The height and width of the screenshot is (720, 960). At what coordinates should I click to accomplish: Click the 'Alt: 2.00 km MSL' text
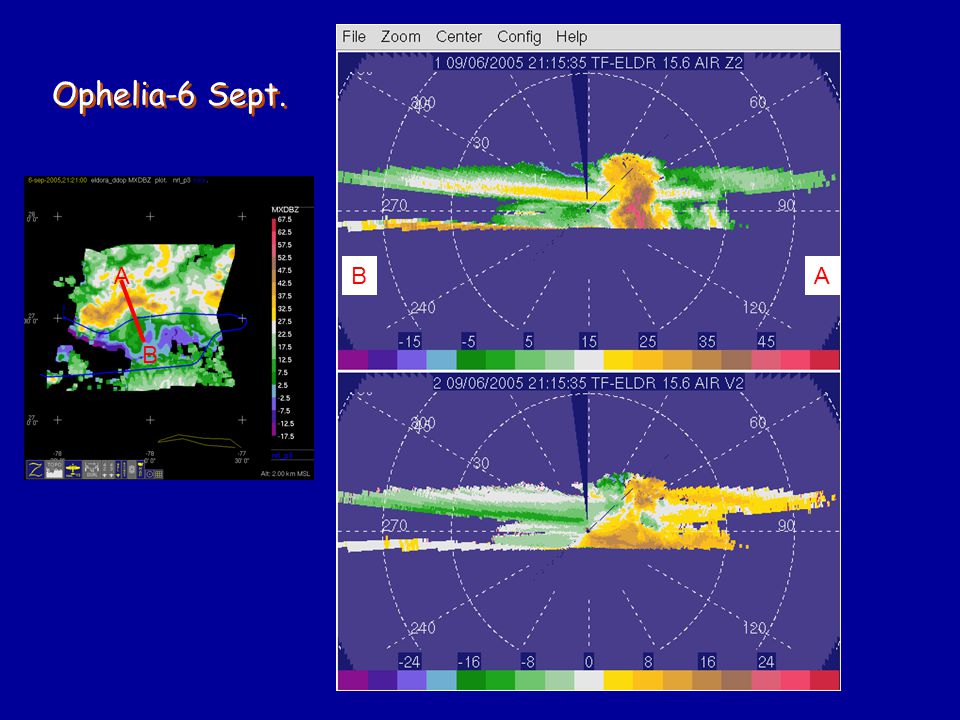tap(285, 474)
